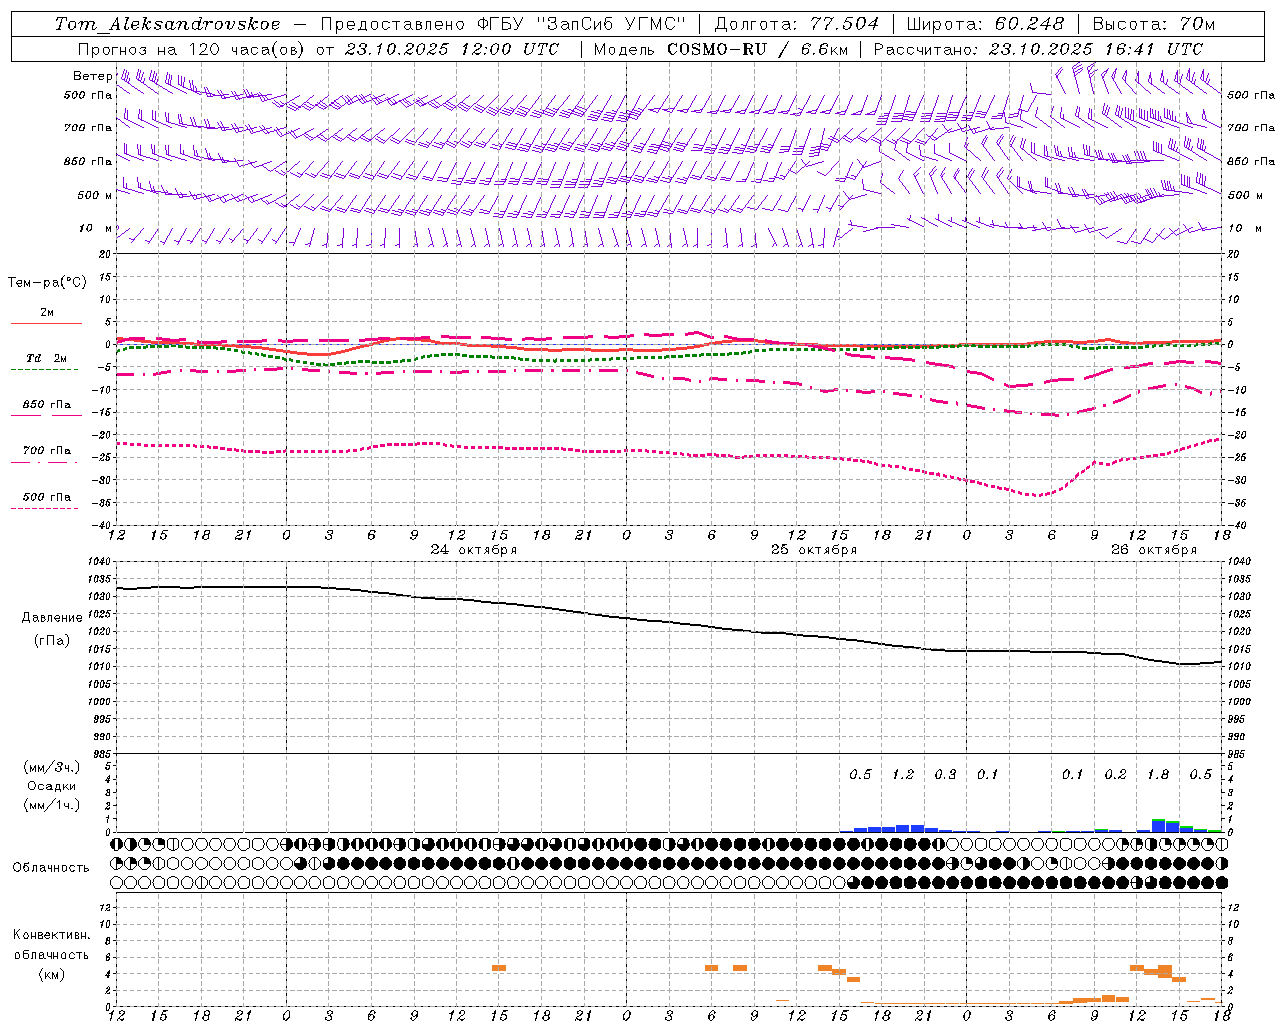Click the Ветер wind panel label
Viewport: 1280px width, 1024px height.
[92, 76]
